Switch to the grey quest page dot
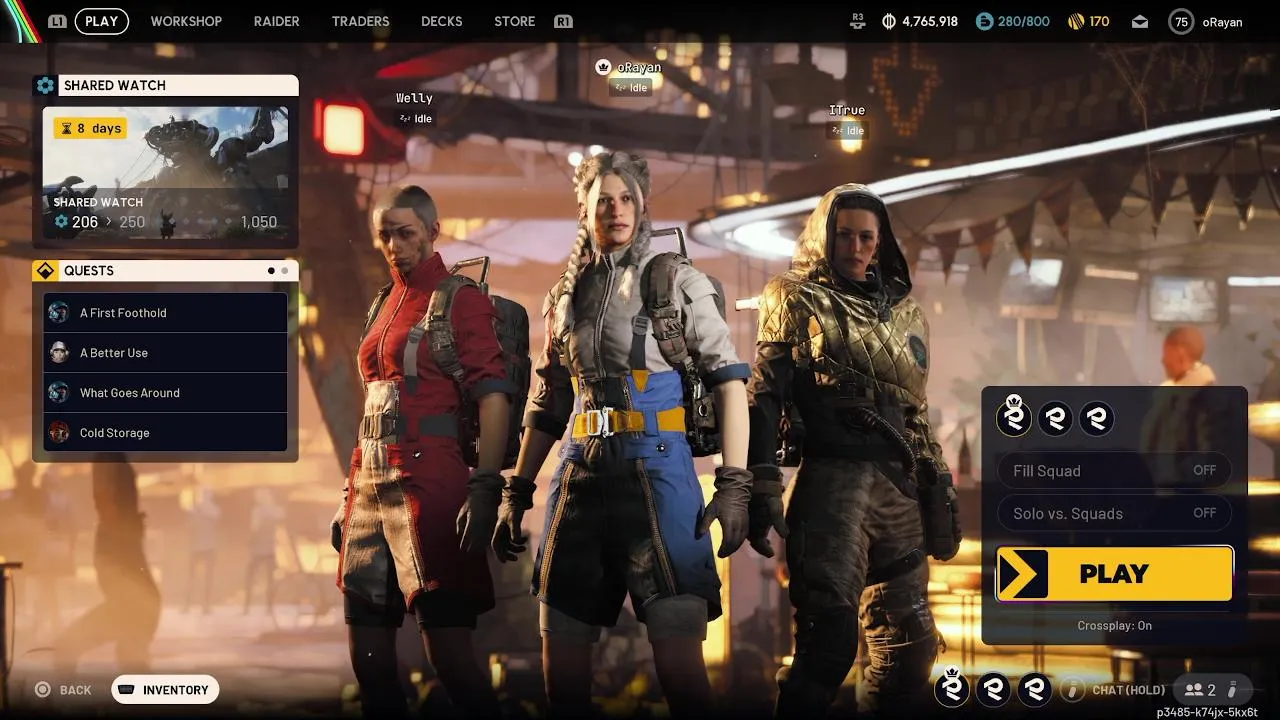This screenshot has width=1280, height=720. pos(284,270)
